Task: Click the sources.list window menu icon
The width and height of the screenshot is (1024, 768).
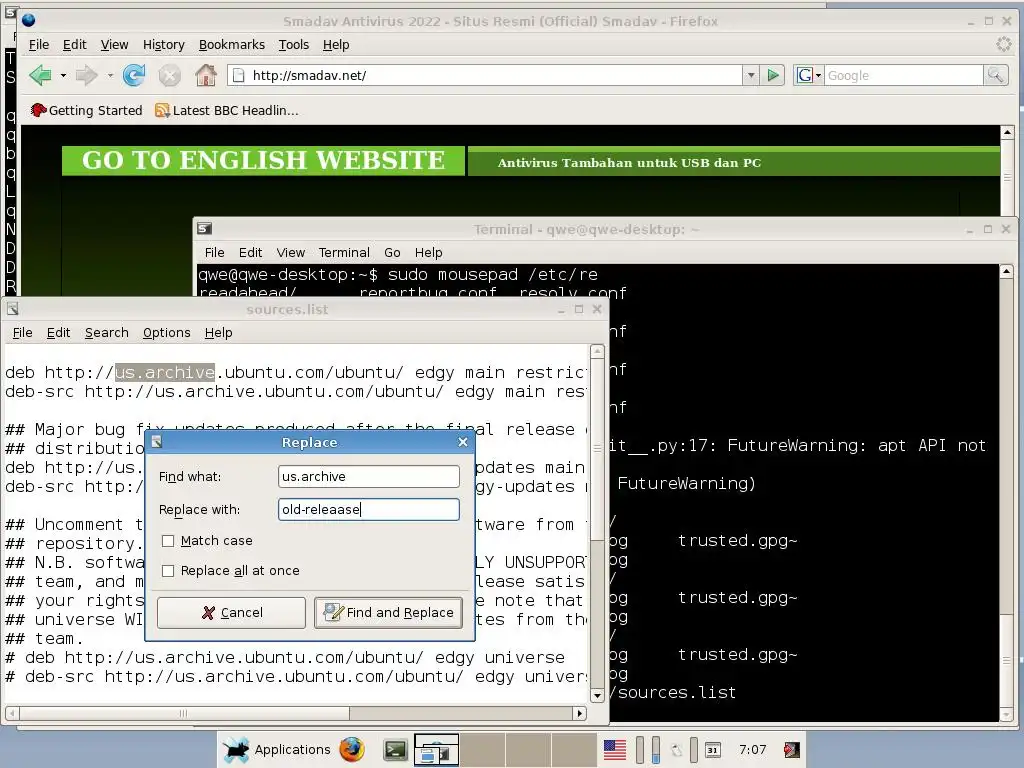Action: (12, 309)
